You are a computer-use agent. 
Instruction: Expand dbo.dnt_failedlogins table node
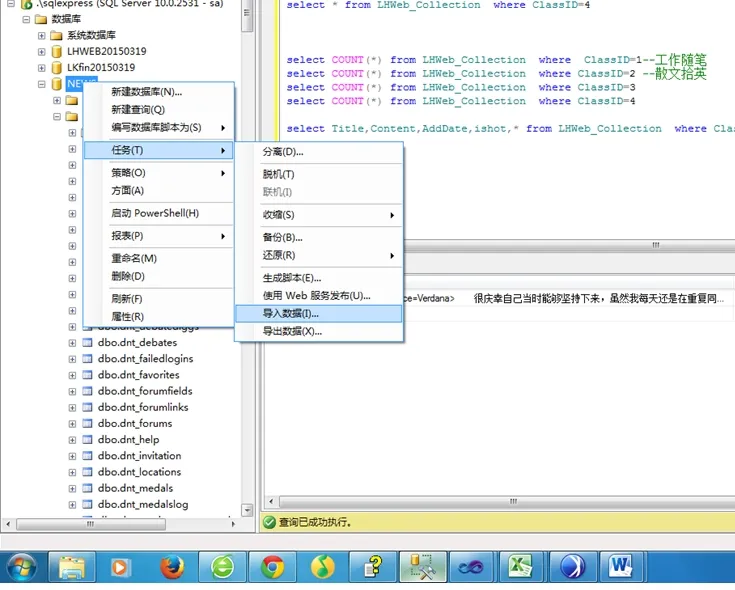(x=72, y=359)
